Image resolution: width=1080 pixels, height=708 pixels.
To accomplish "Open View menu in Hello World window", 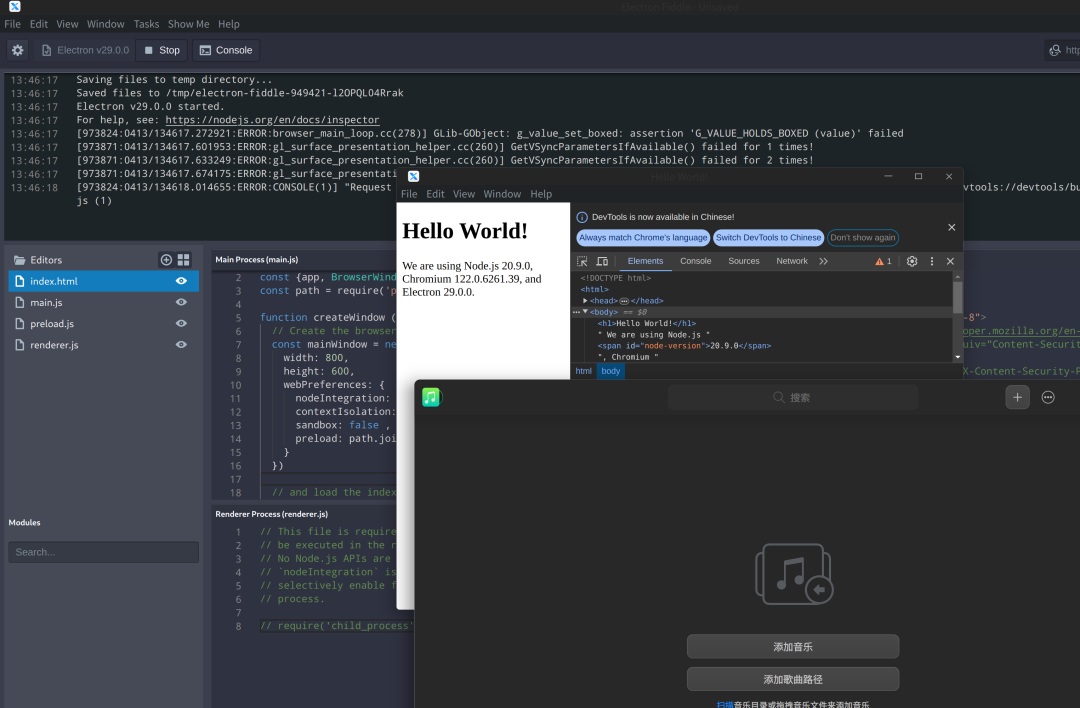I will [464, 194].
